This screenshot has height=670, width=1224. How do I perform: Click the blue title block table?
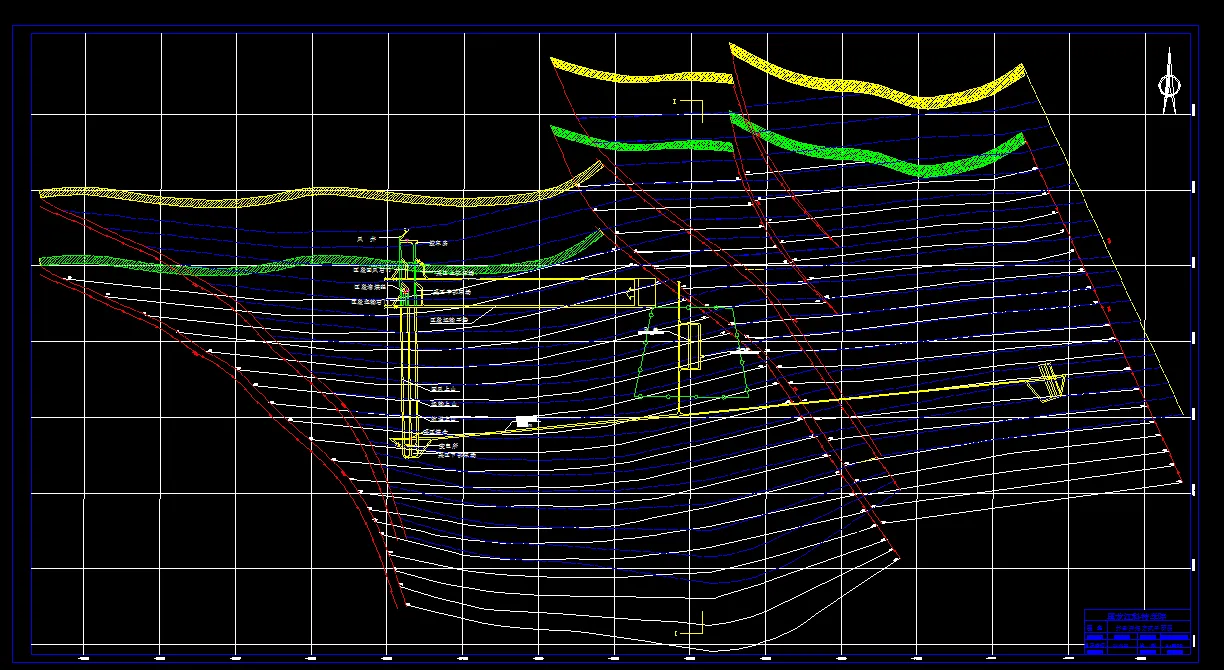1137,631
